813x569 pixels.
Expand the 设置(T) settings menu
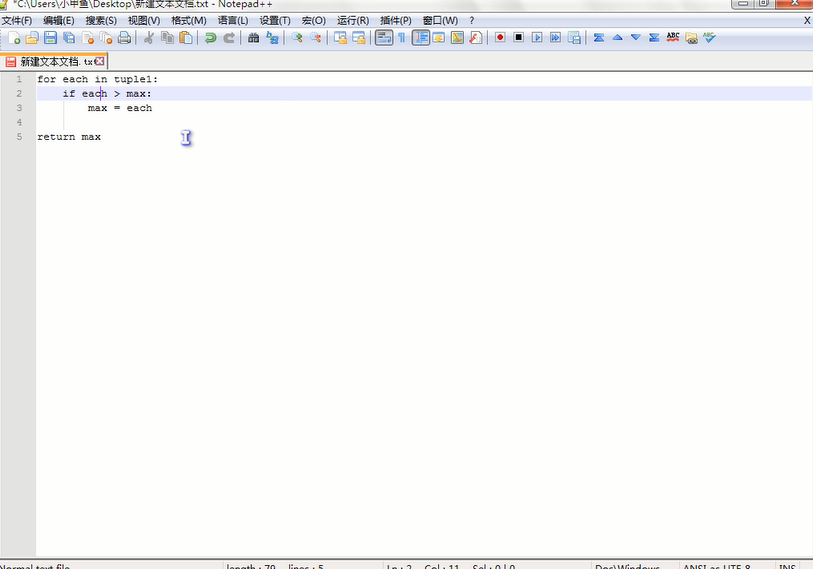point(275,20)
